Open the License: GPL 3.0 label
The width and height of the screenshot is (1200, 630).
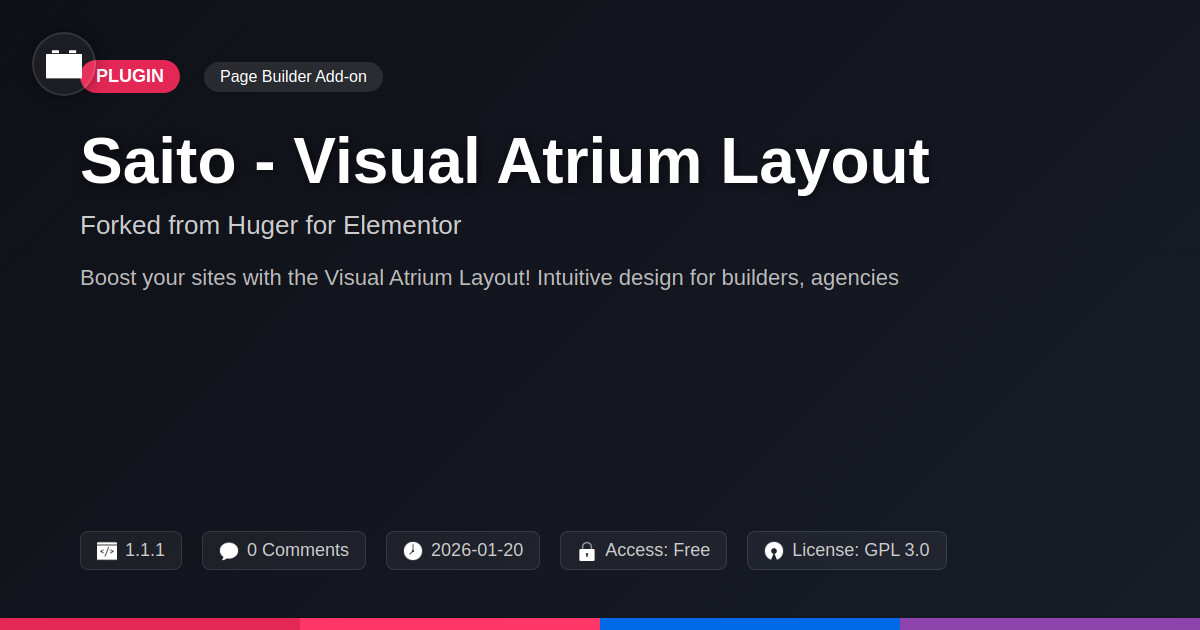click(860, 550)
